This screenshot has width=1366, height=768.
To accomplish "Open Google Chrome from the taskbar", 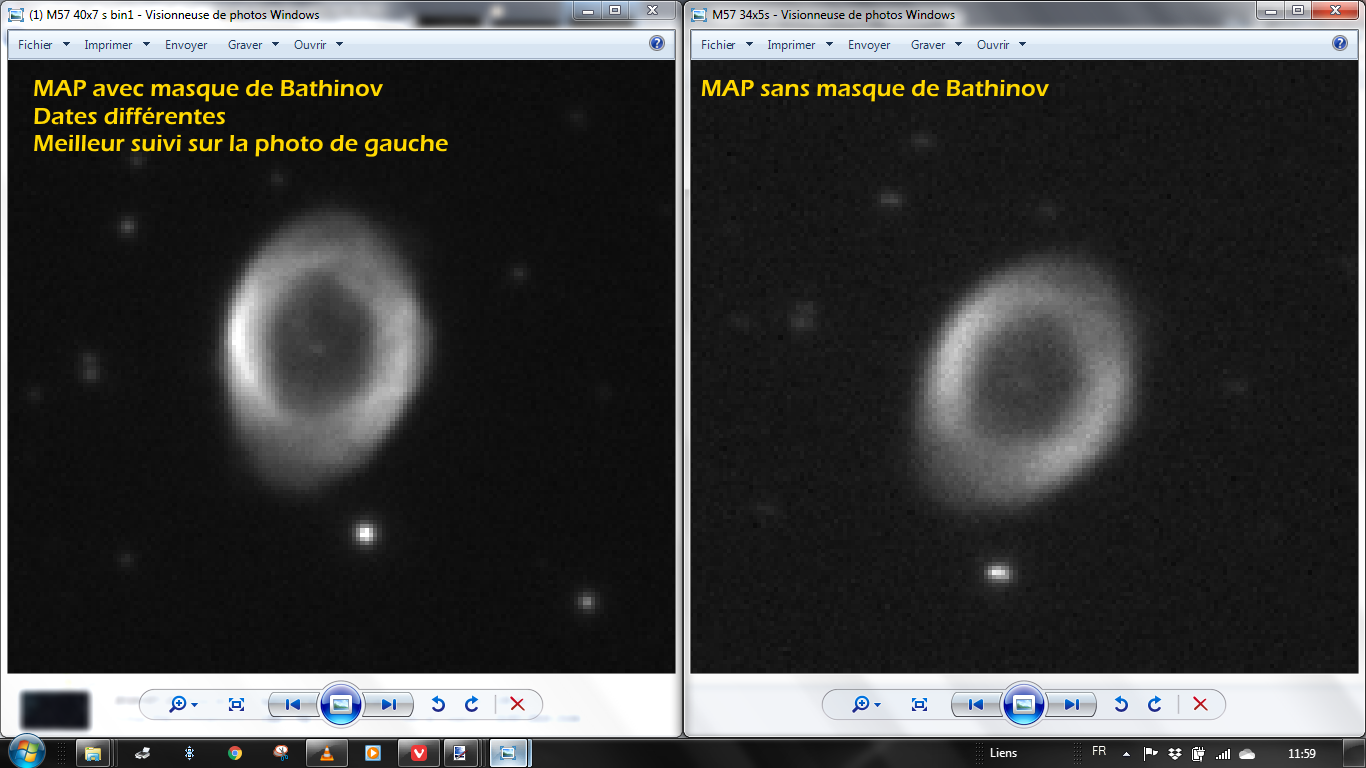I will tap(236, 752).
